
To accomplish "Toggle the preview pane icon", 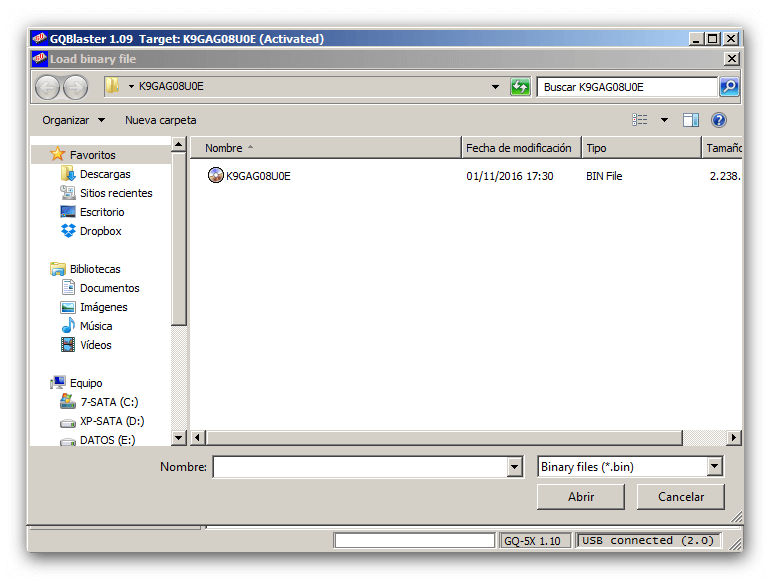I will [691, 120].
